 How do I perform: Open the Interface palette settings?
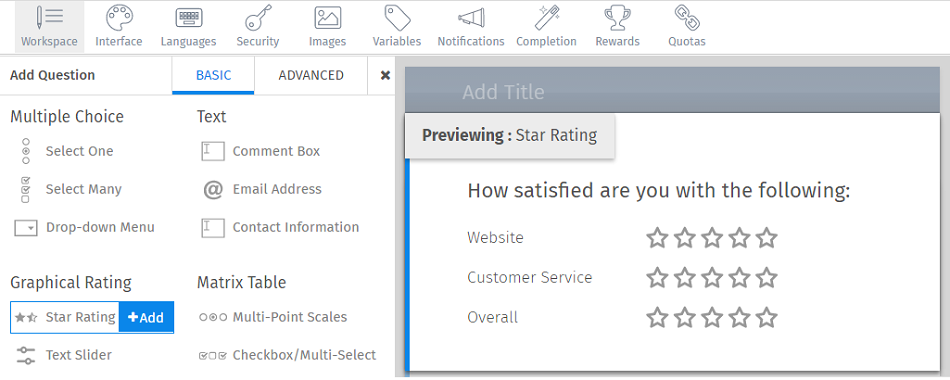[119, 27]
